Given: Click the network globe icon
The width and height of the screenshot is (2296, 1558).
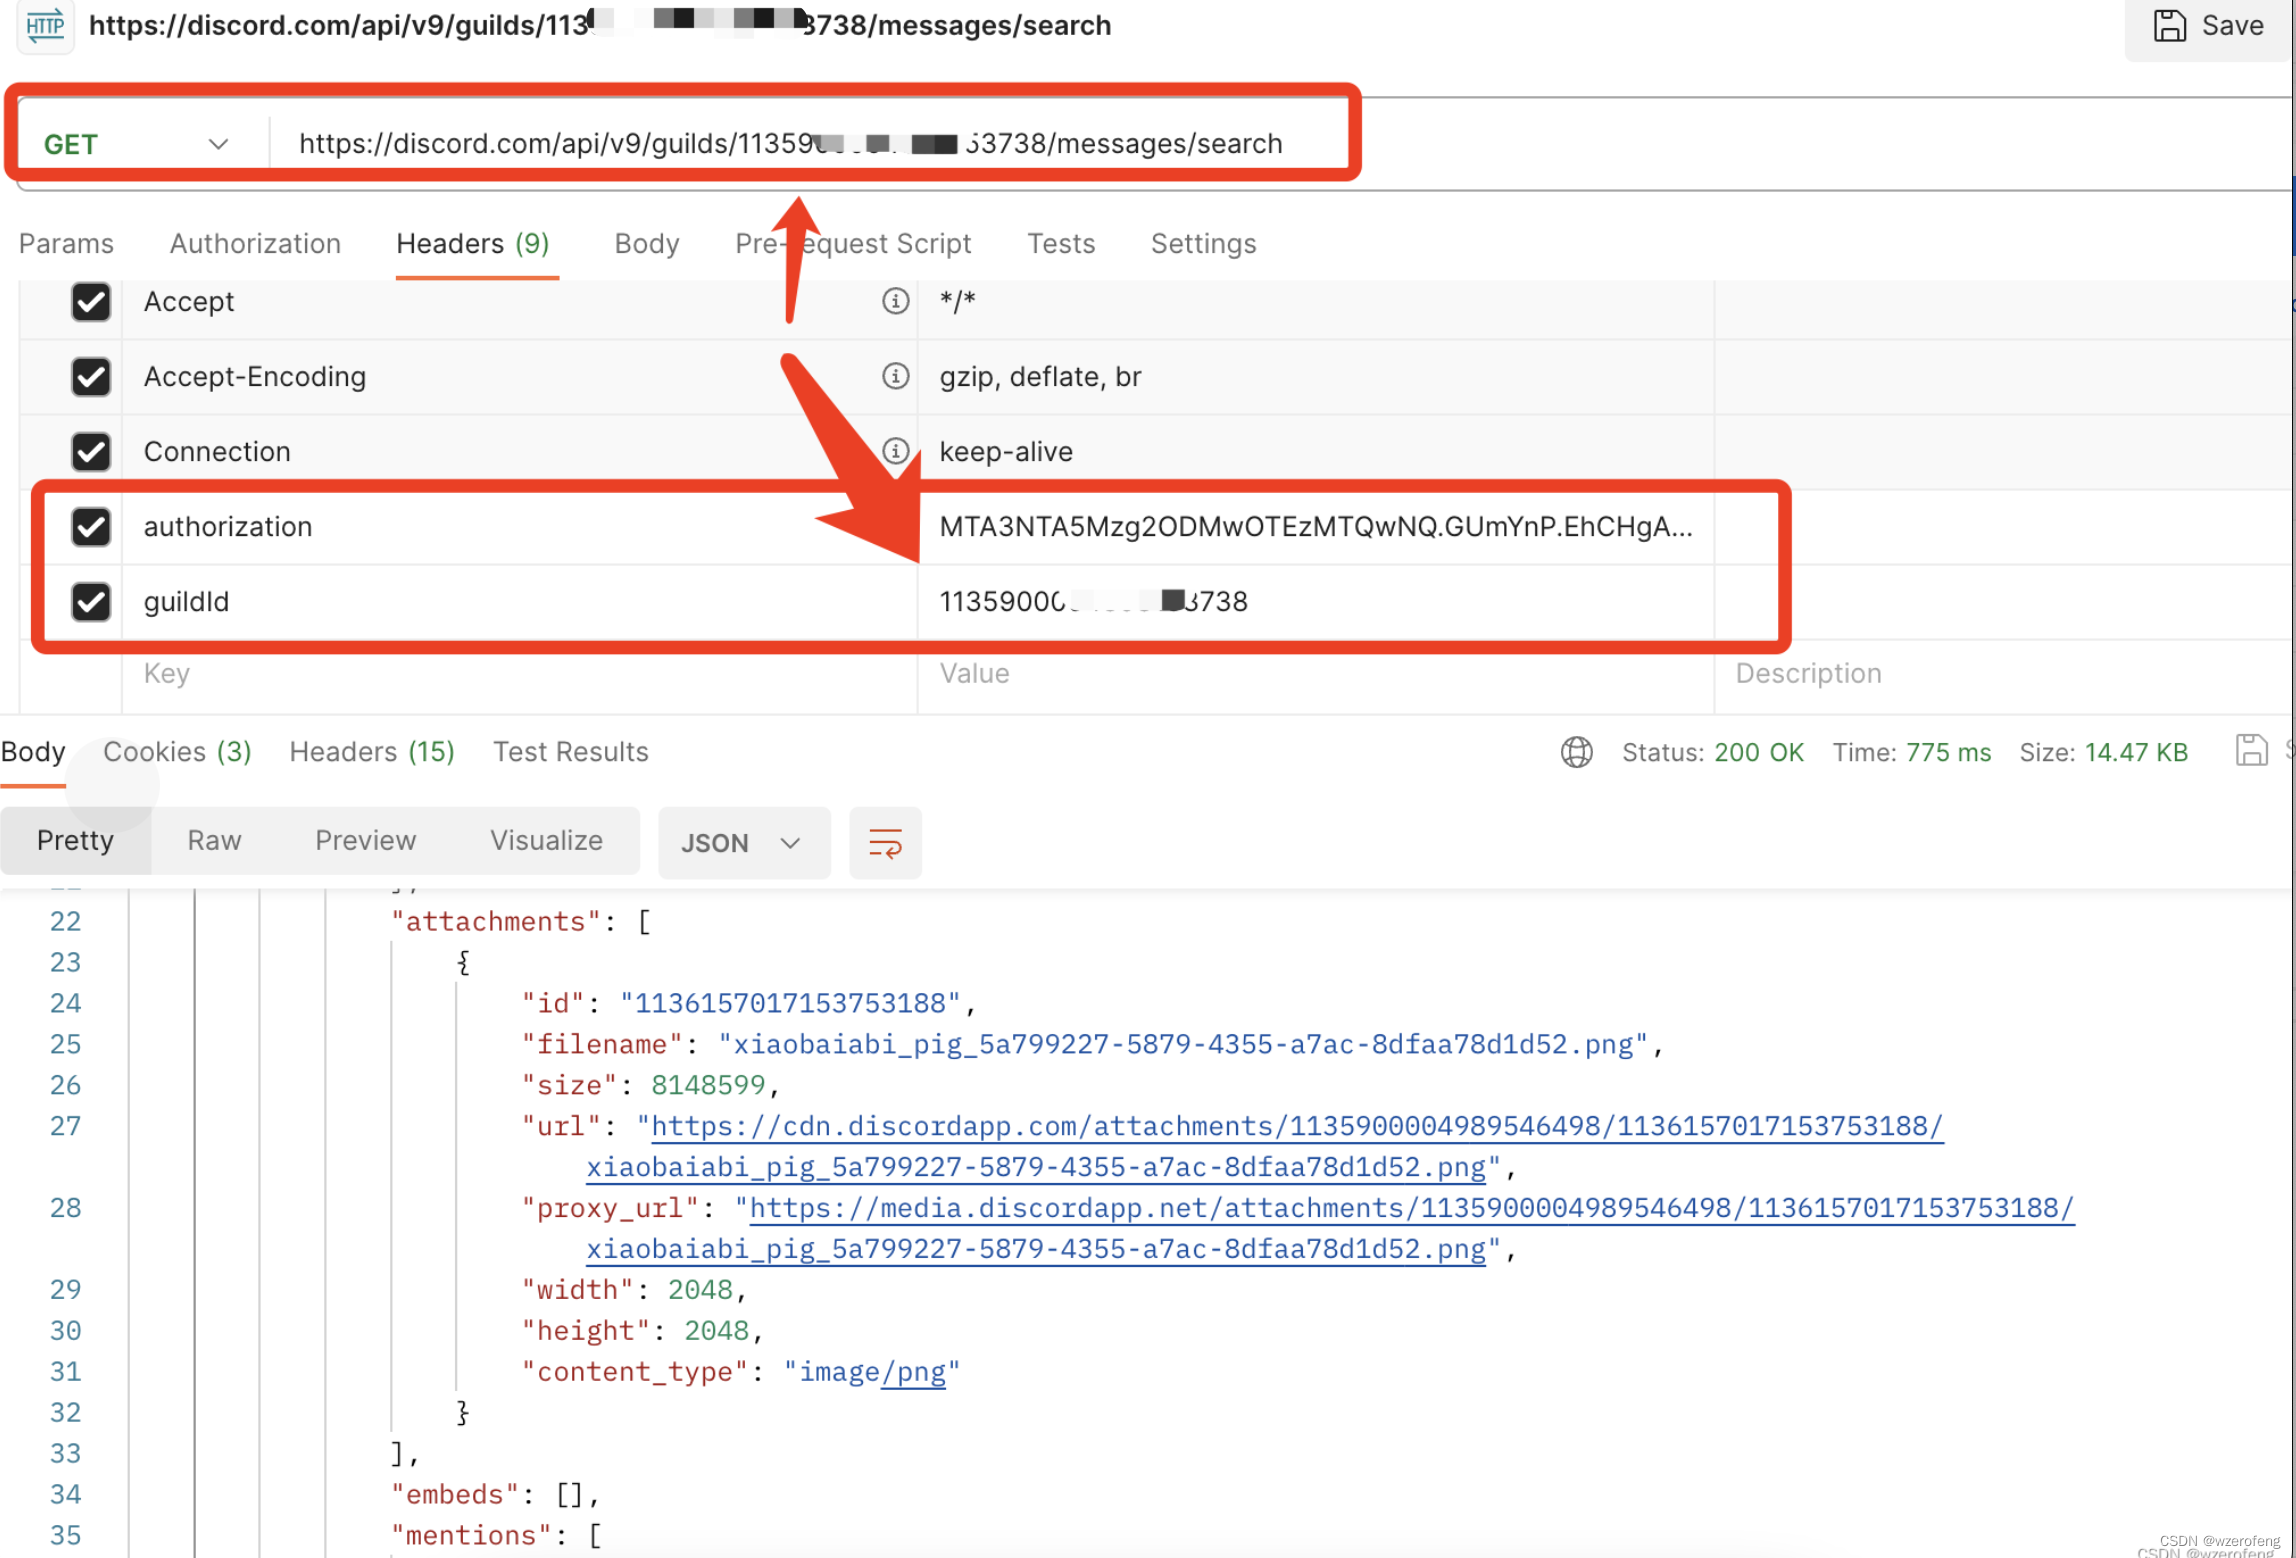Looking at the screenshot, I should pyautogui.click(x=1576, y=752).
